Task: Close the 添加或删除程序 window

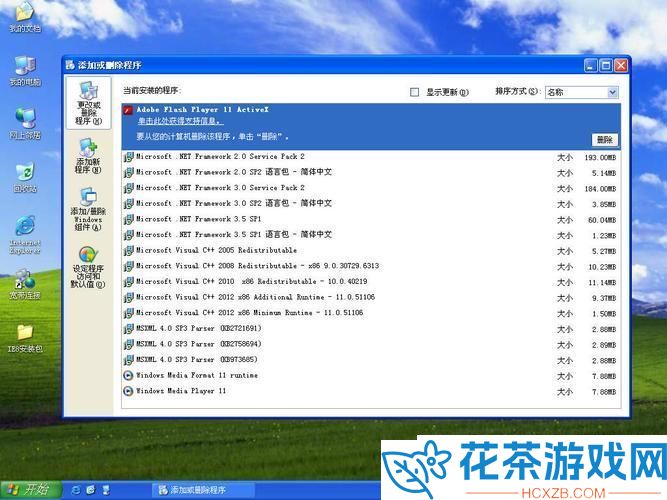Action: click(621, 66)
